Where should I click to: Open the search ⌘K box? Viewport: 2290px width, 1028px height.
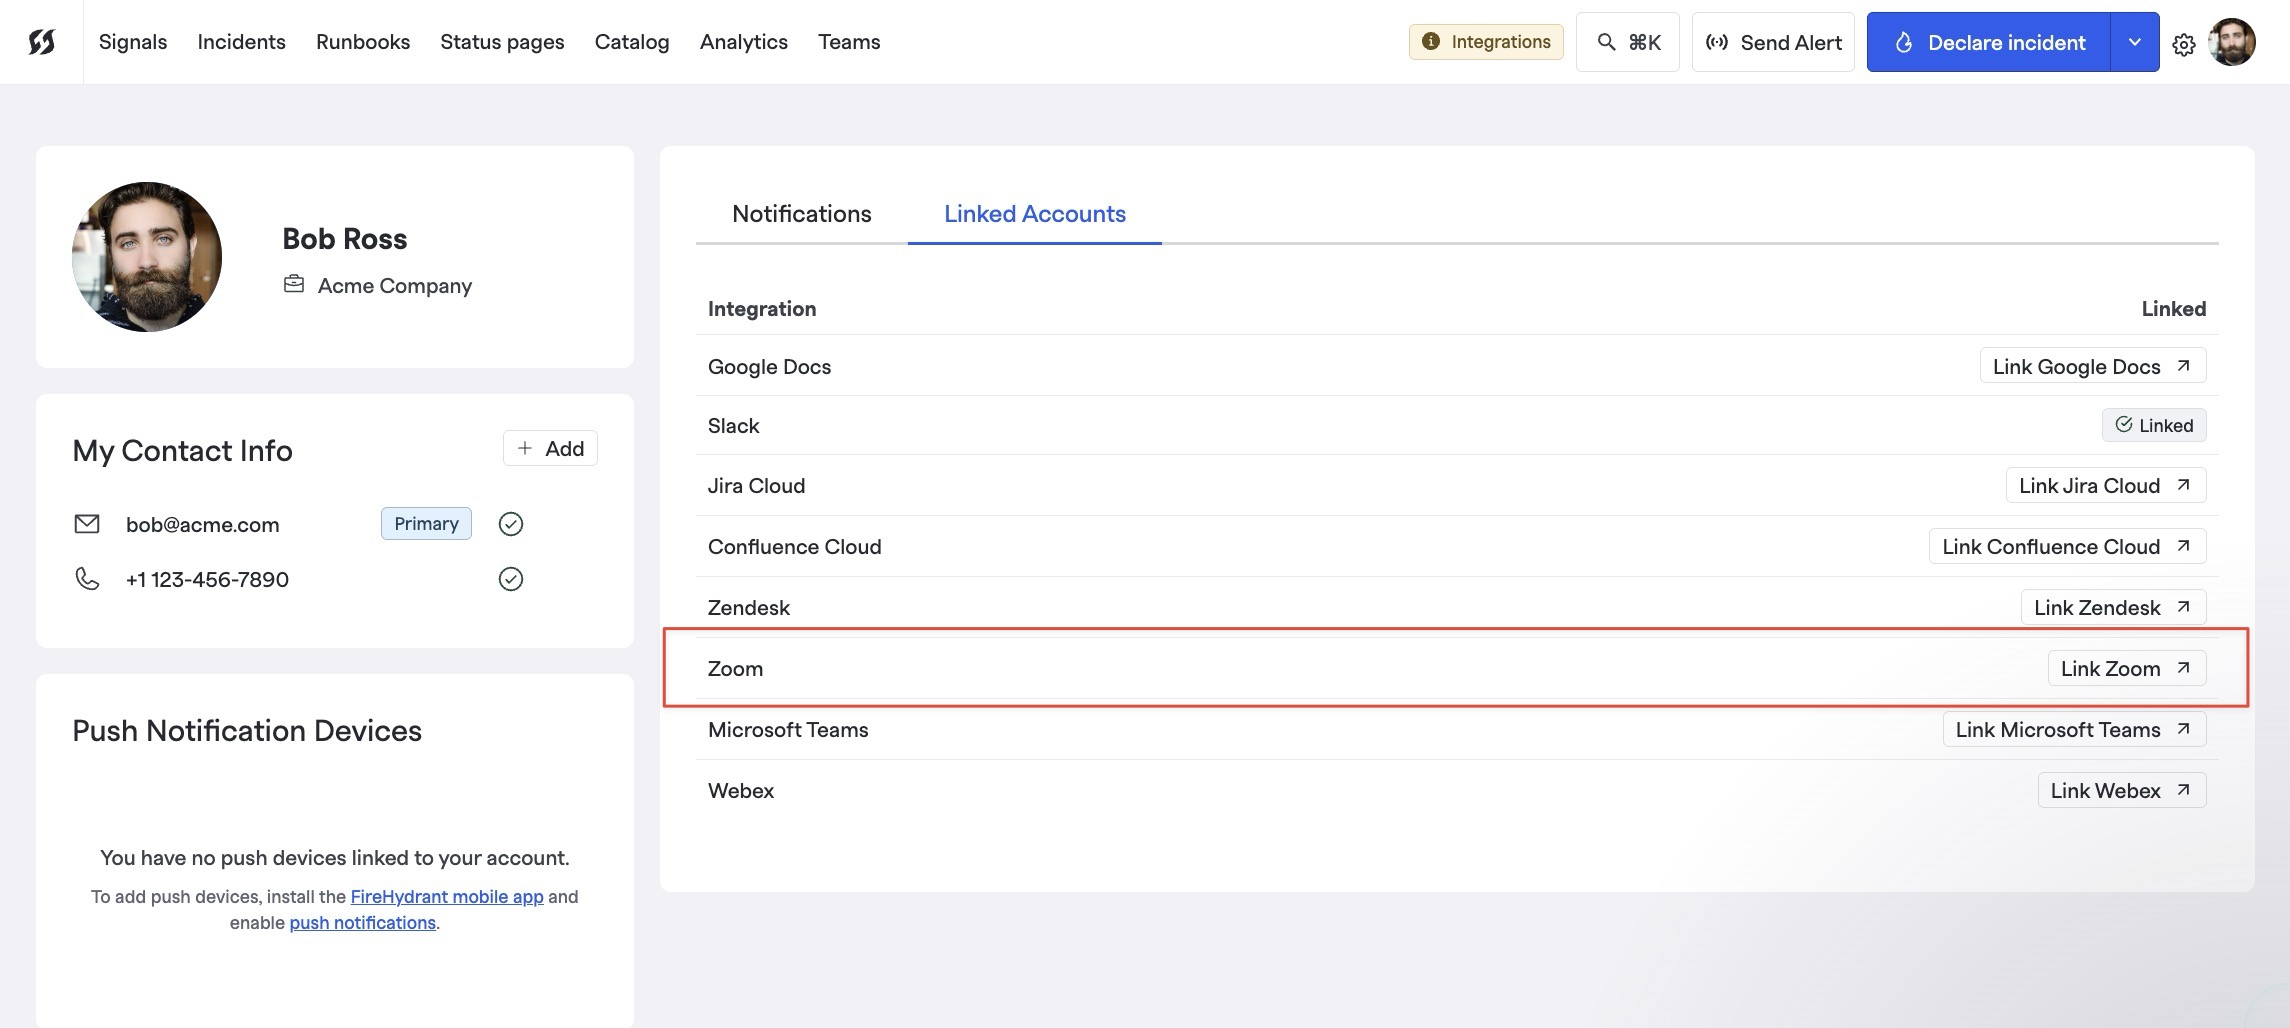[1628, 42]
